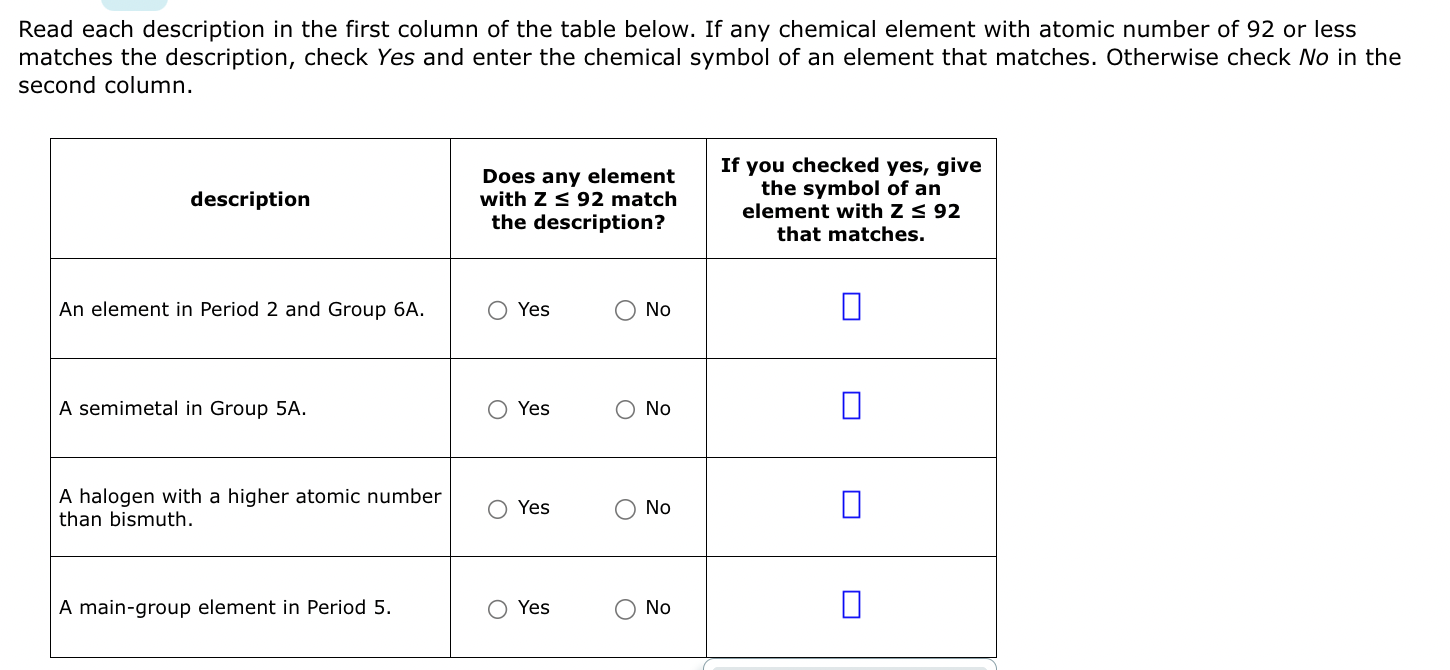This screenshot has height=670, width=1450.
Task: Click the symbol entry box for Period 2 Group 6A
Action: [x=851, y=306]
